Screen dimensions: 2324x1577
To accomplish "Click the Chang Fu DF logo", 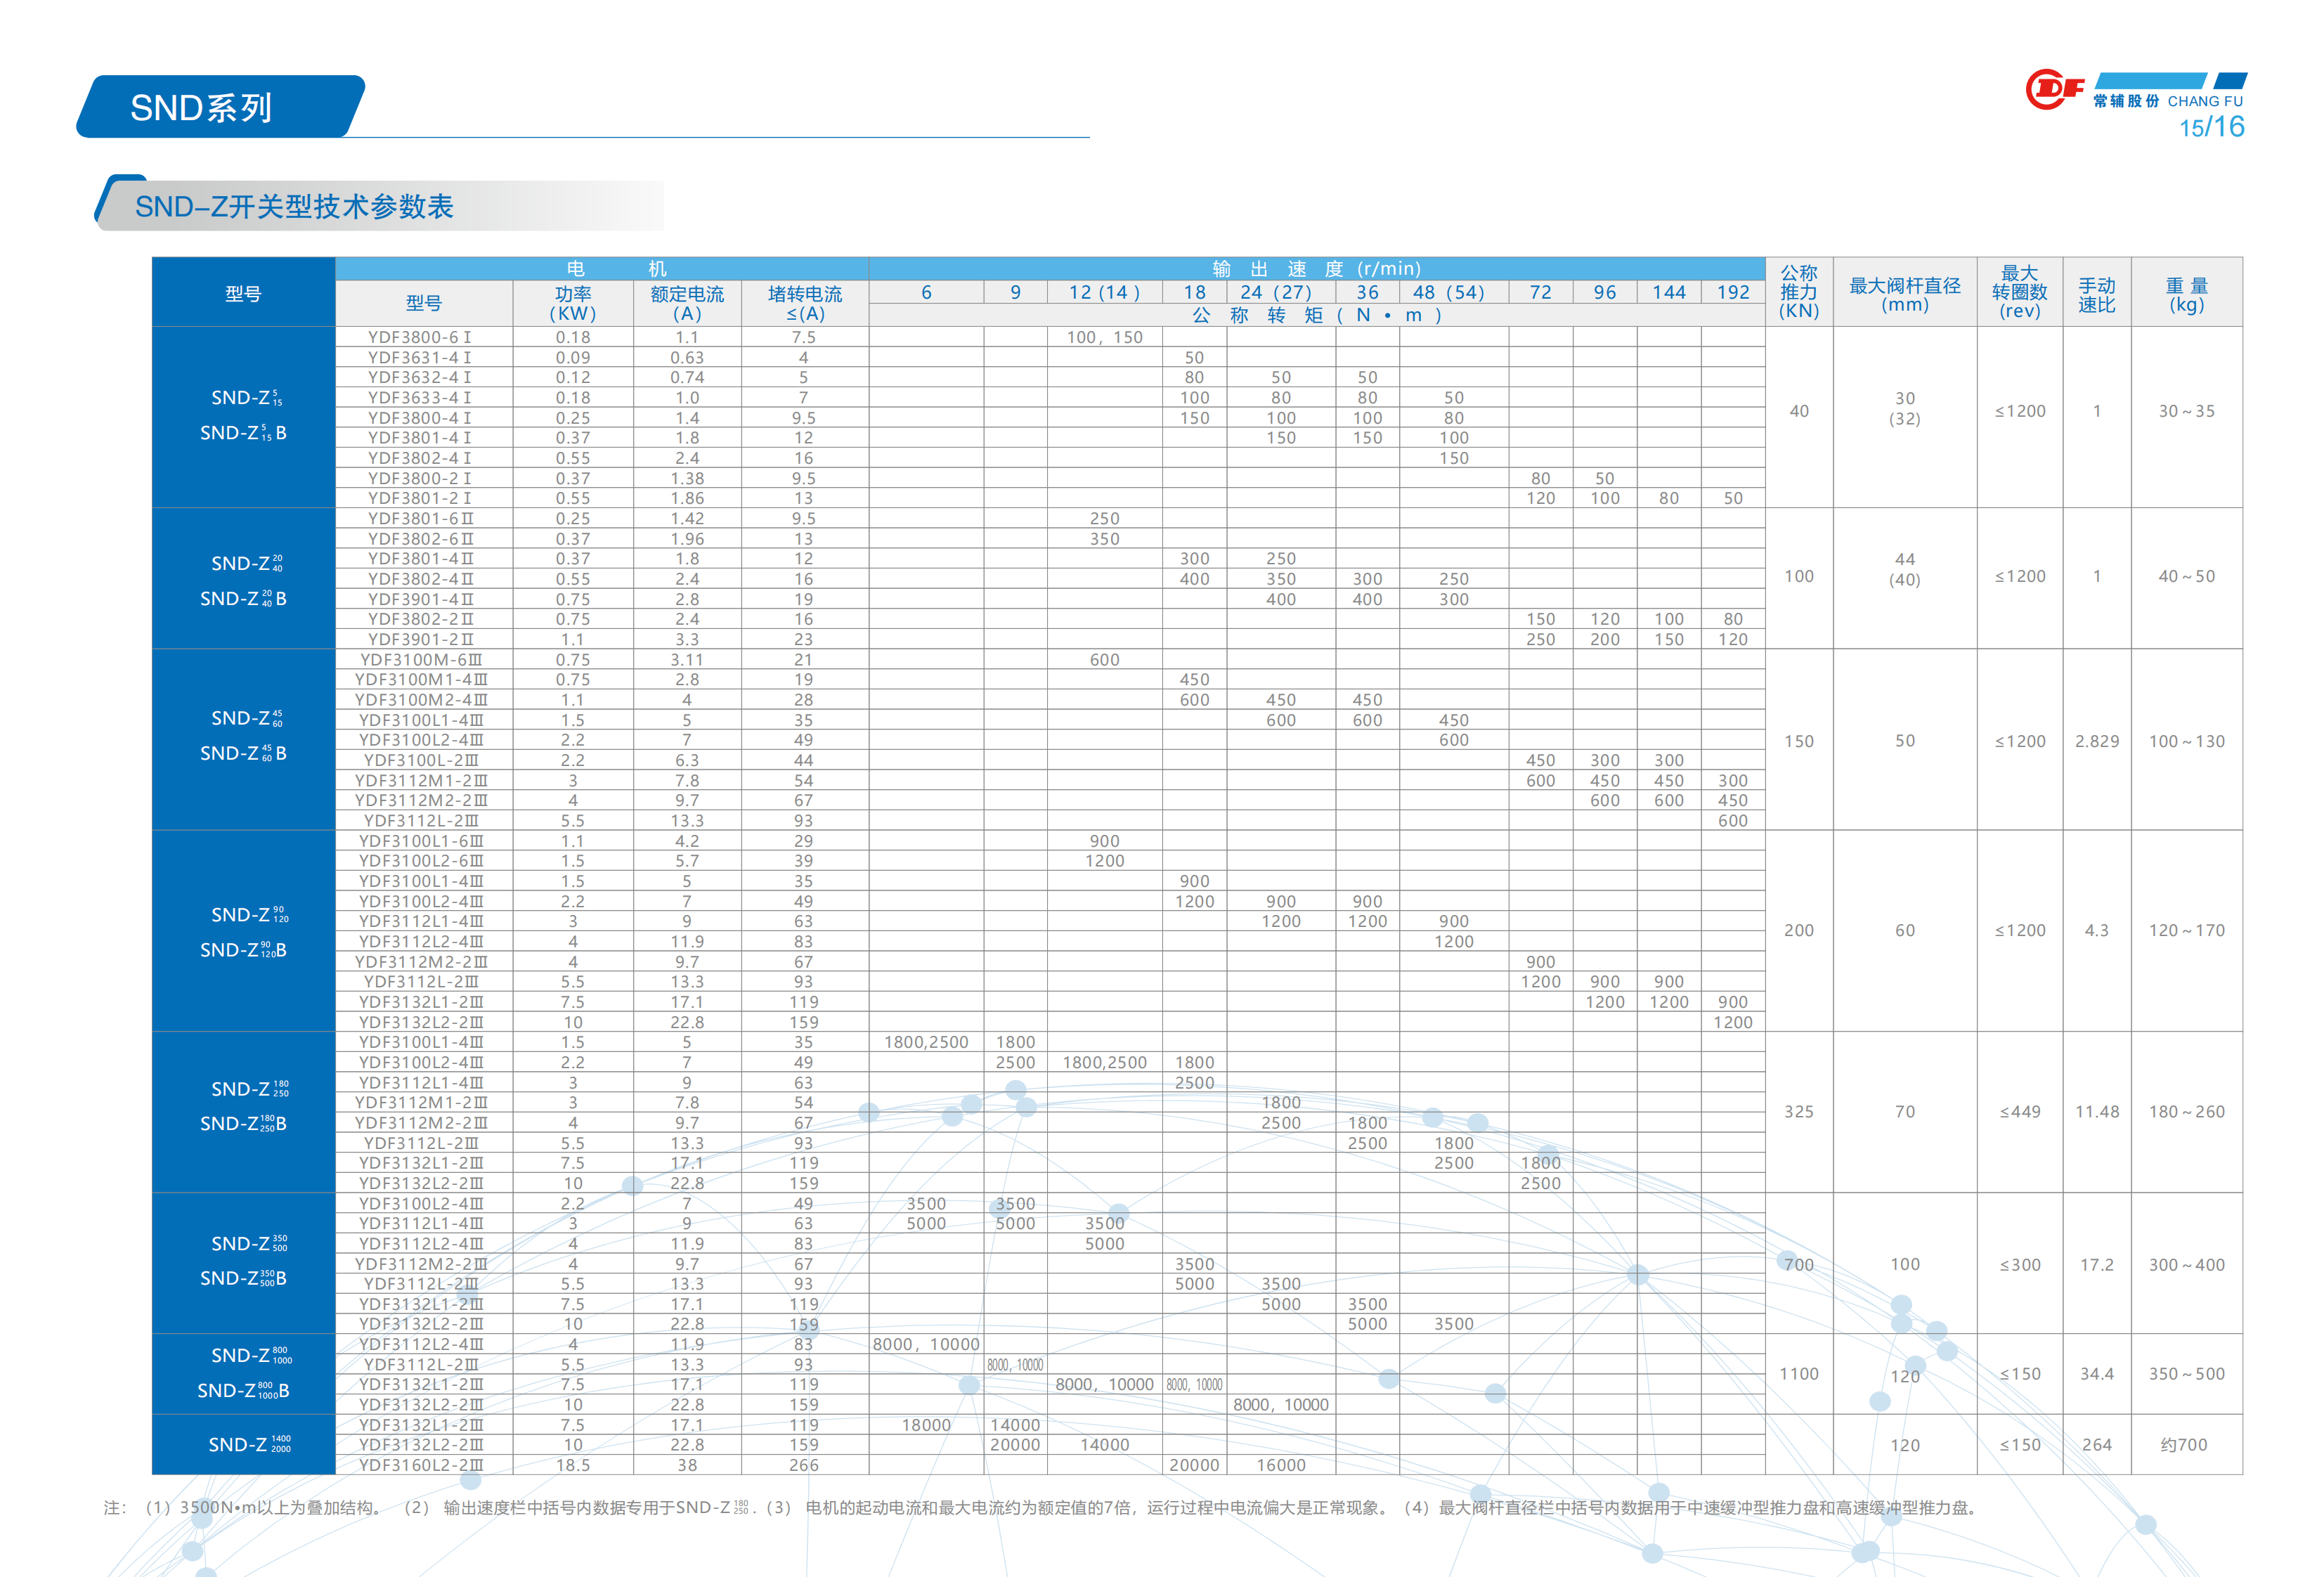I will click(2053, 90).
